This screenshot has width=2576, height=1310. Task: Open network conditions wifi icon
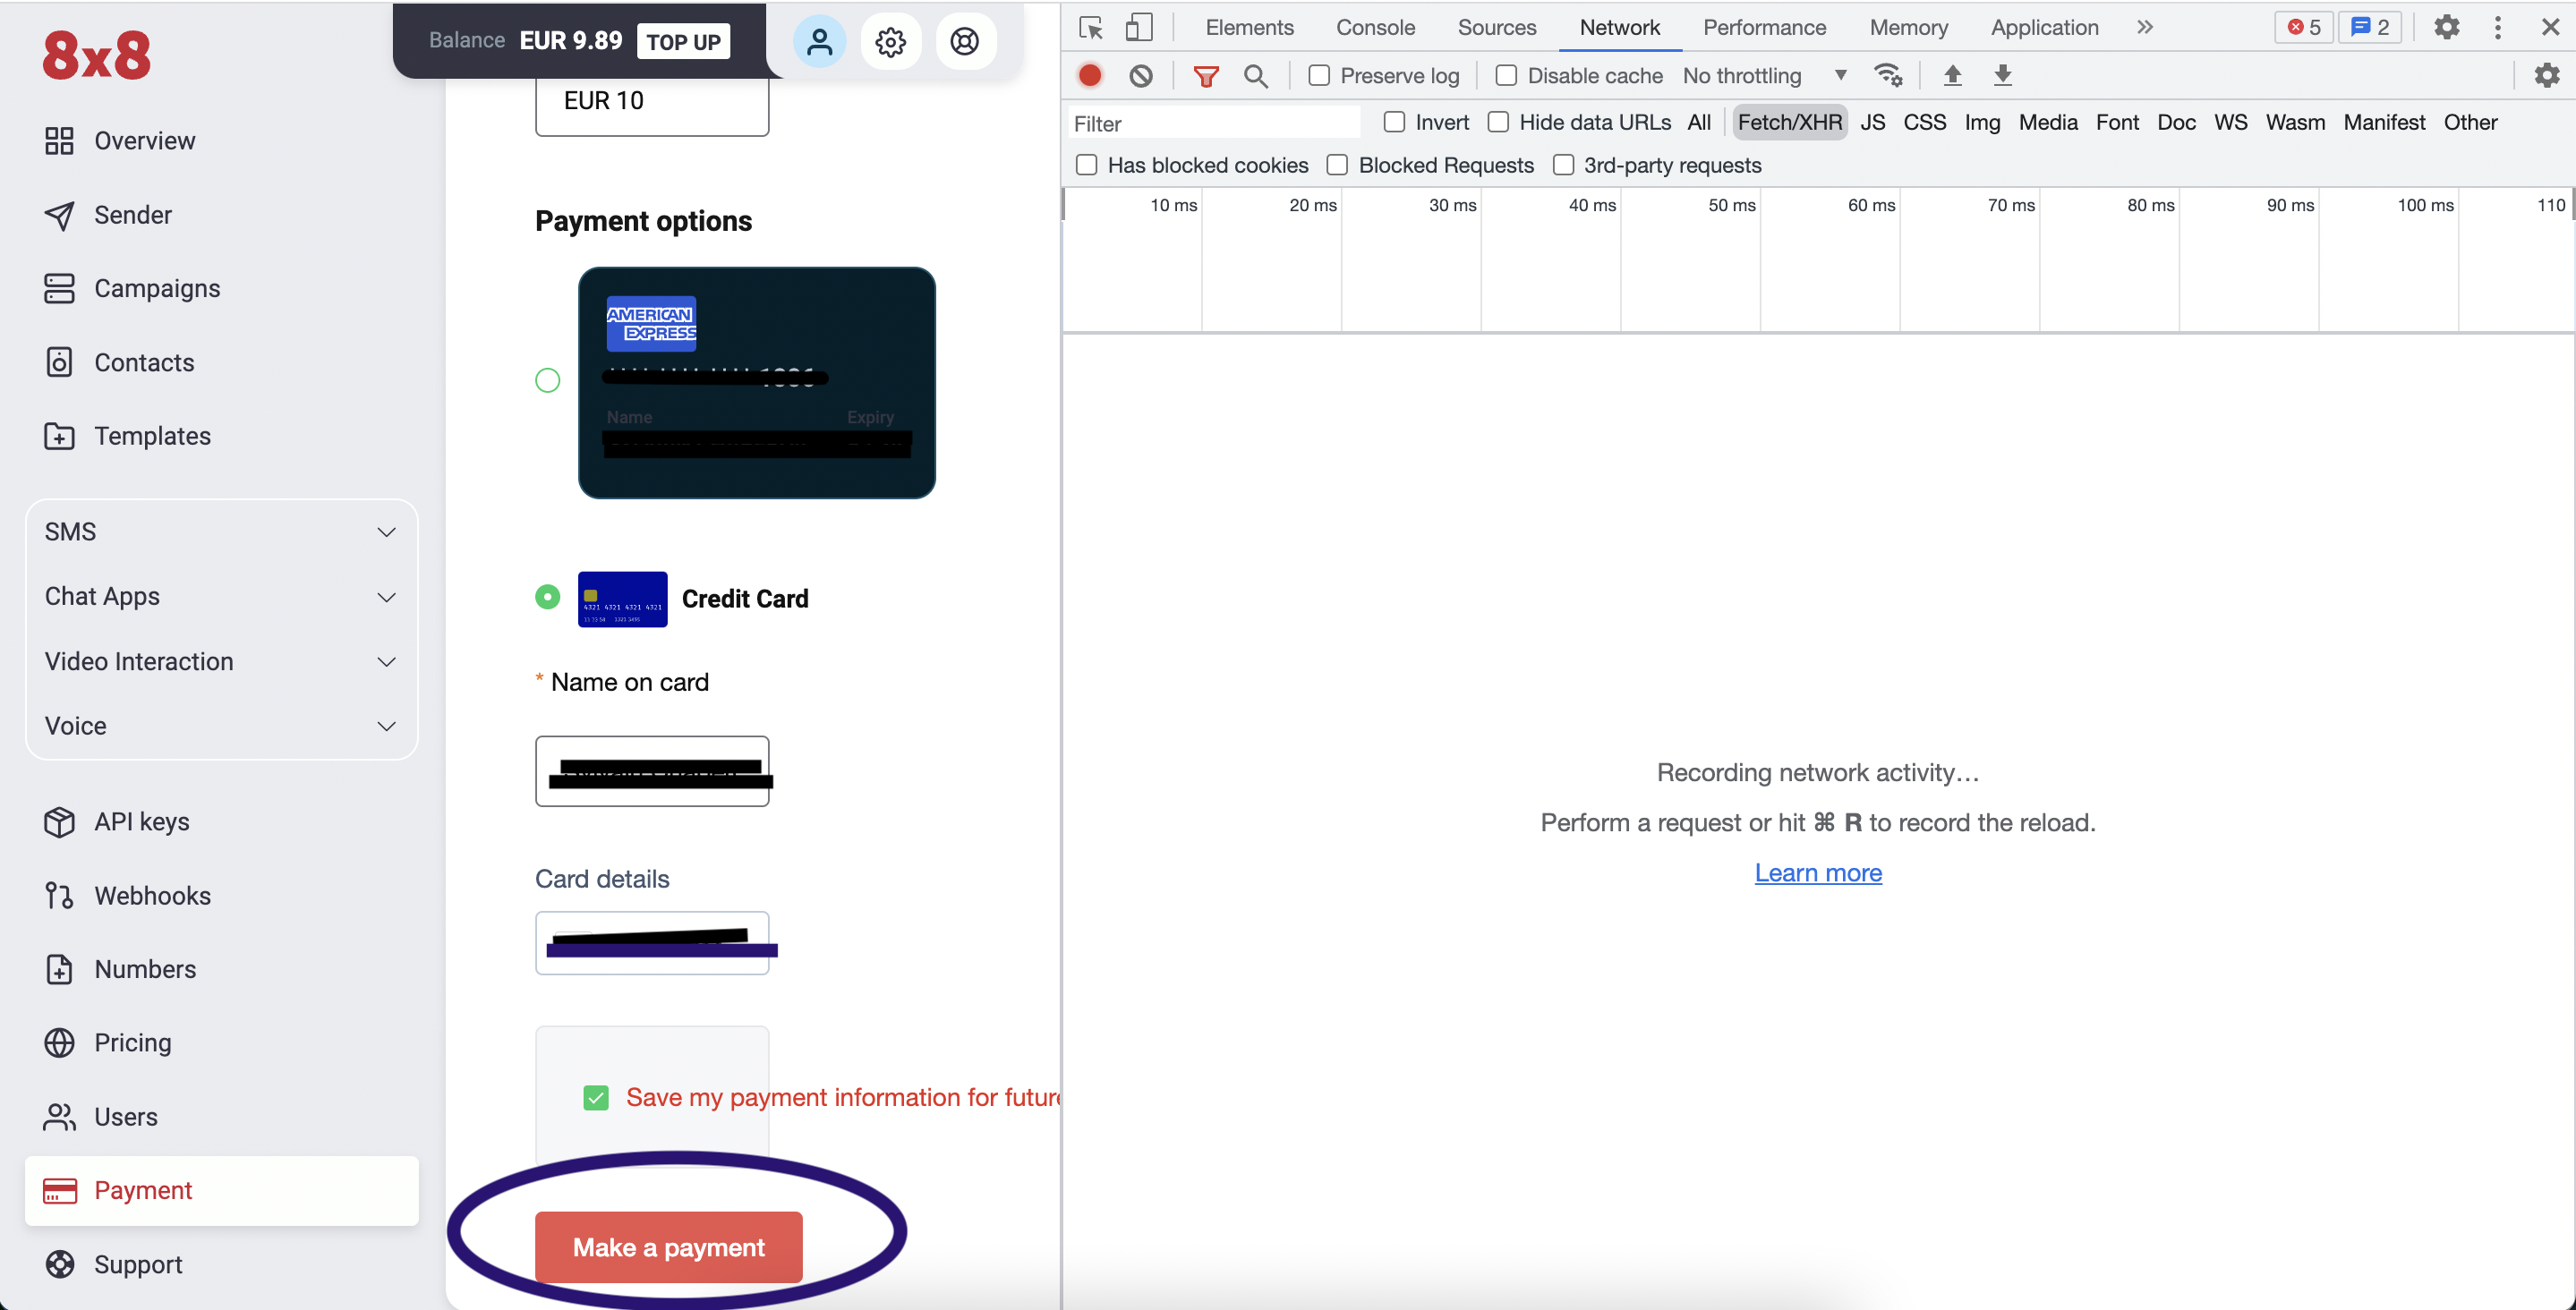1888,75
